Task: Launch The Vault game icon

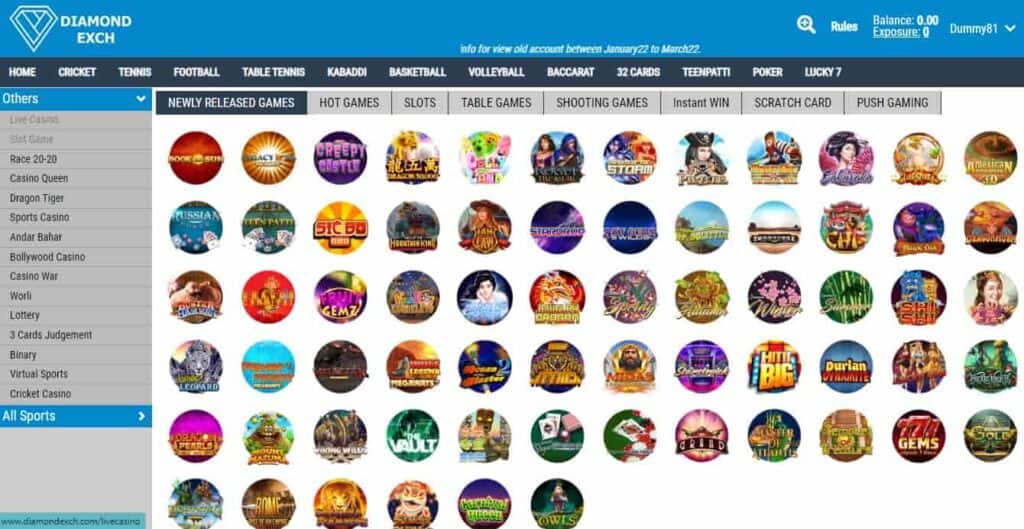Action: click(x=412, y=436)
